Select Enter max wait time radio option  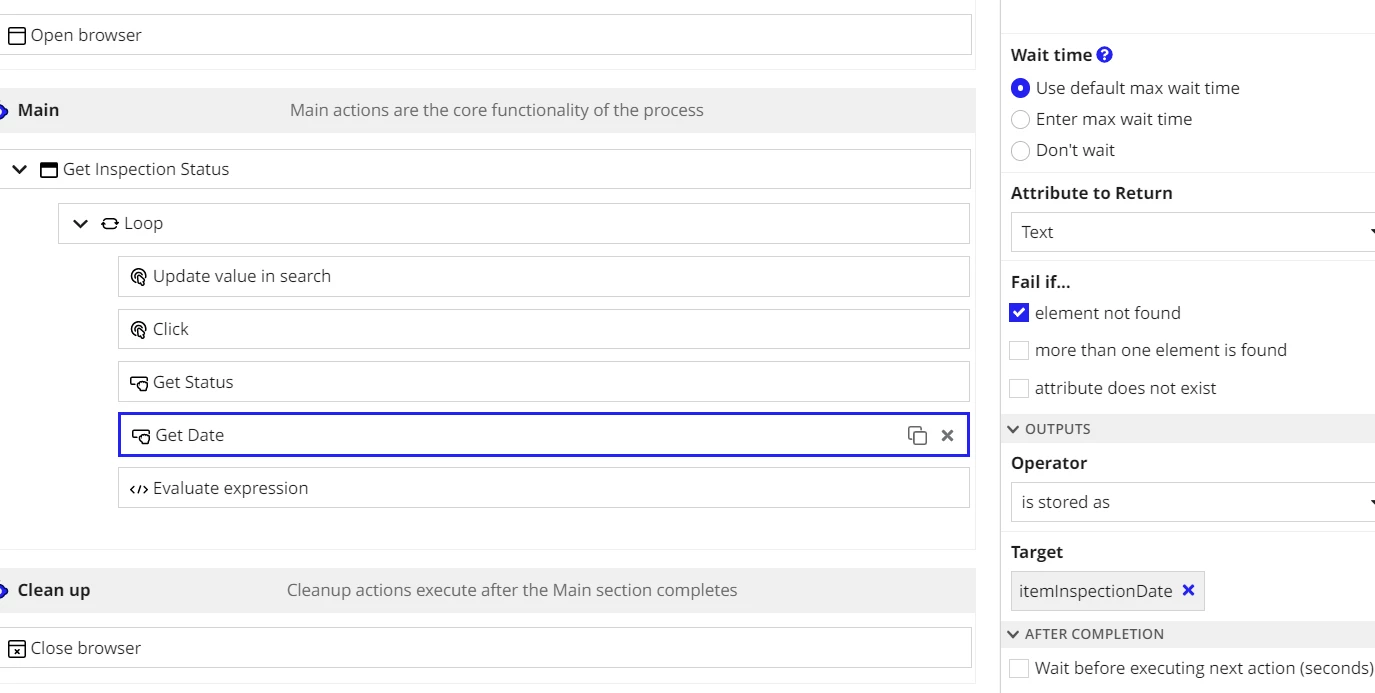1020,120
